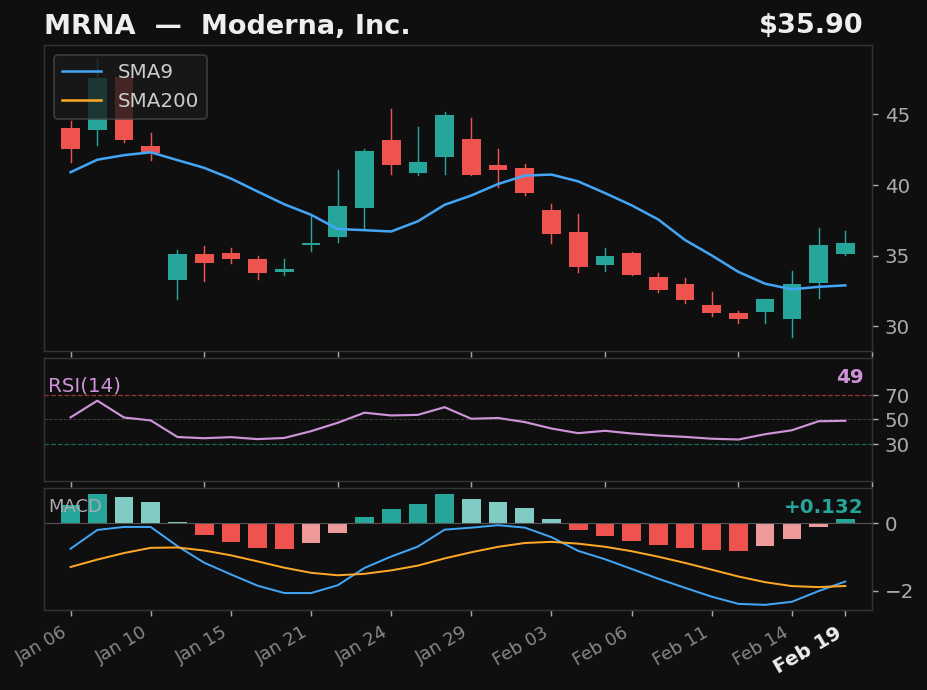Click the RSI 50 level label
Viewport: 927px width, 690px height.
[x=897, y=420]
